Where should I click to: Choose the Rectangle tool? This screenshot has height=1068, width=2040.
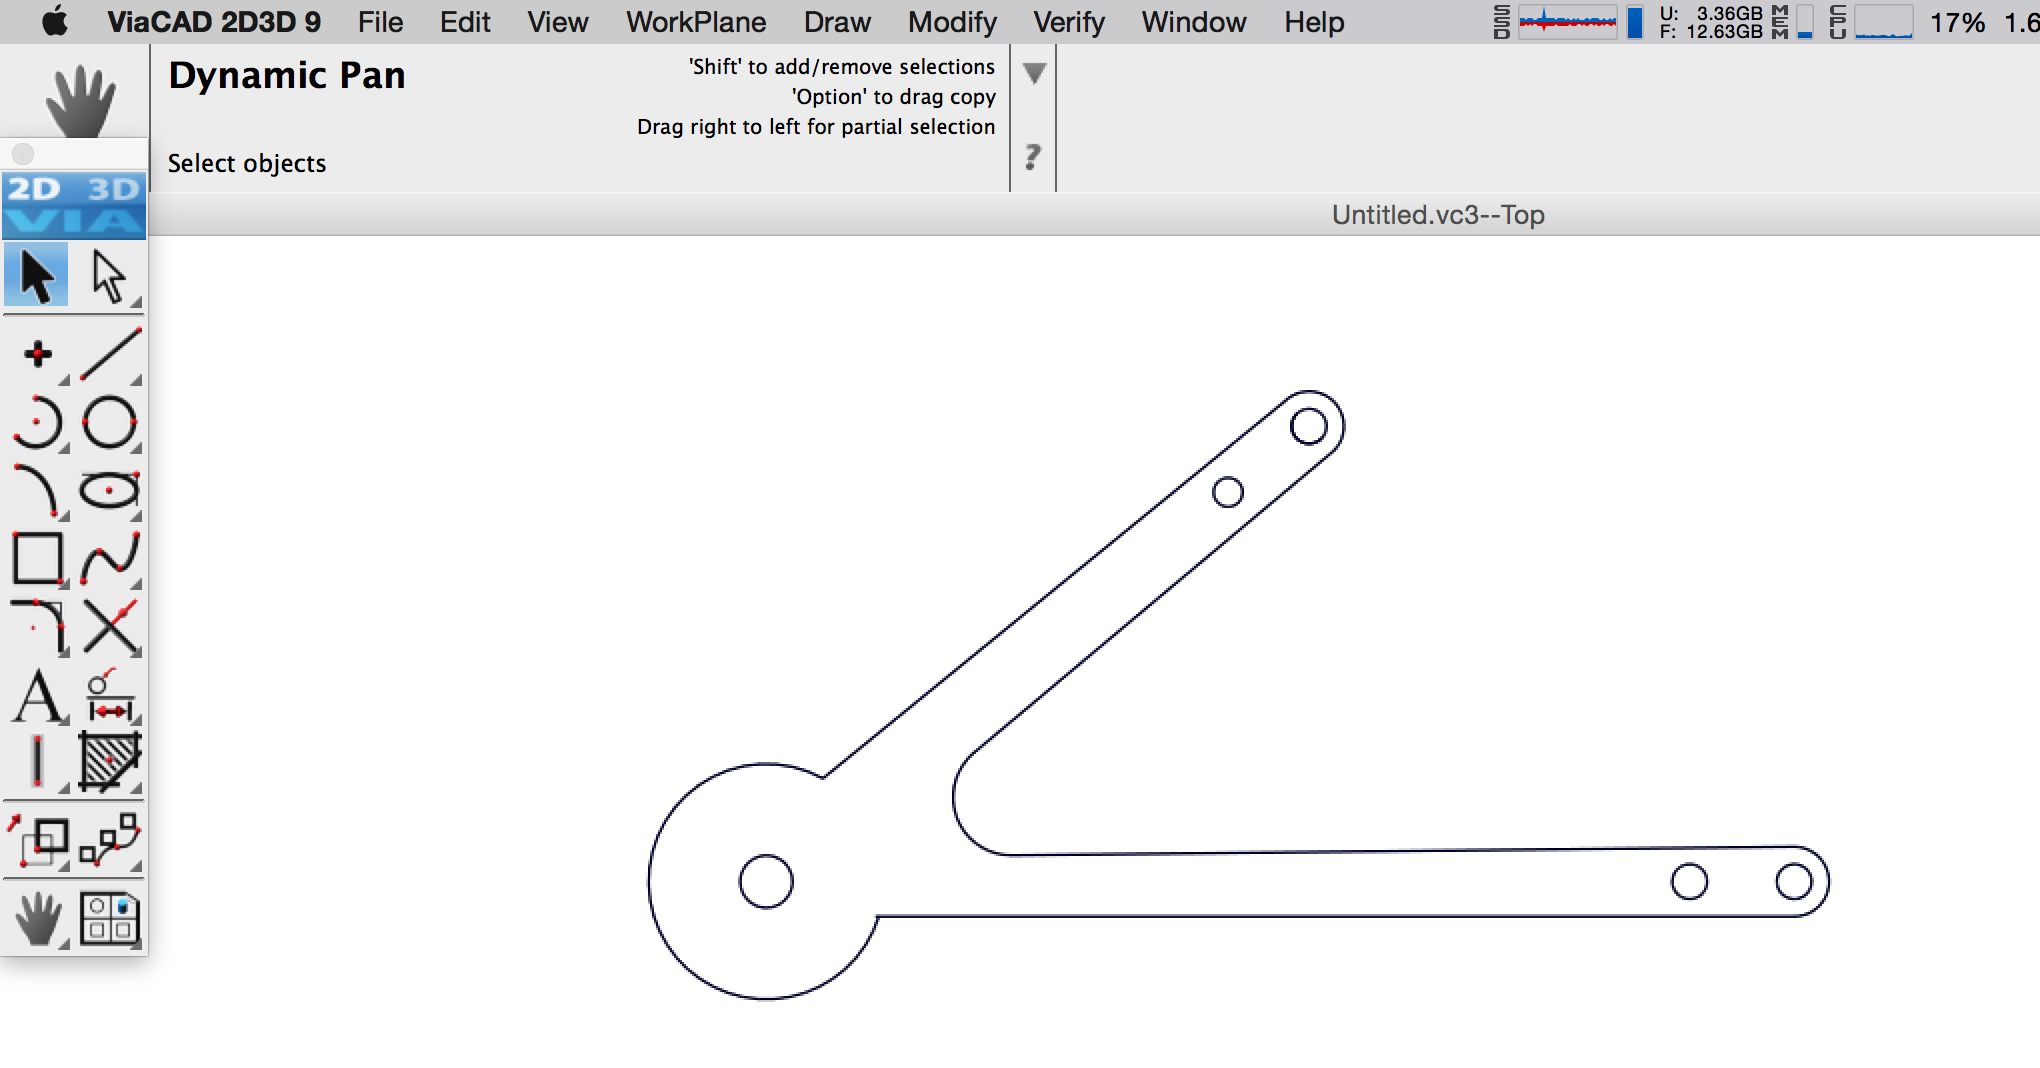[38, 558]
